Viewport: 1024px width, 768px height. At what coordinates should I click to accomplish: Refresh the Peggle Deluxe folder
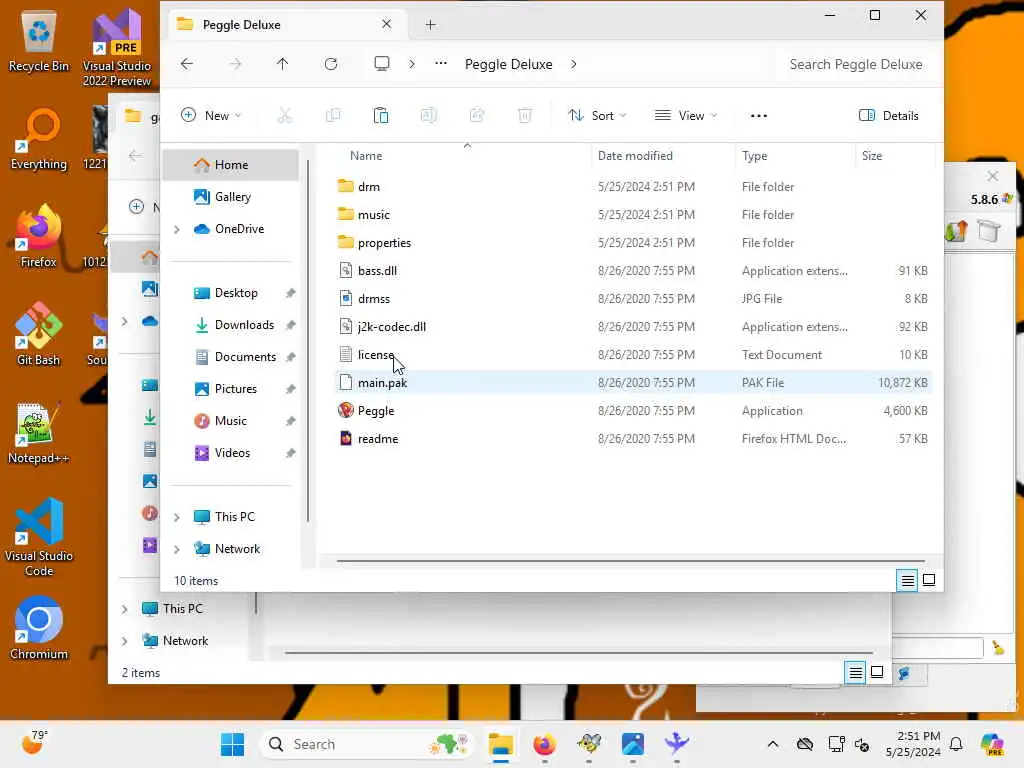pyautogui.click(x=331, y=64)
